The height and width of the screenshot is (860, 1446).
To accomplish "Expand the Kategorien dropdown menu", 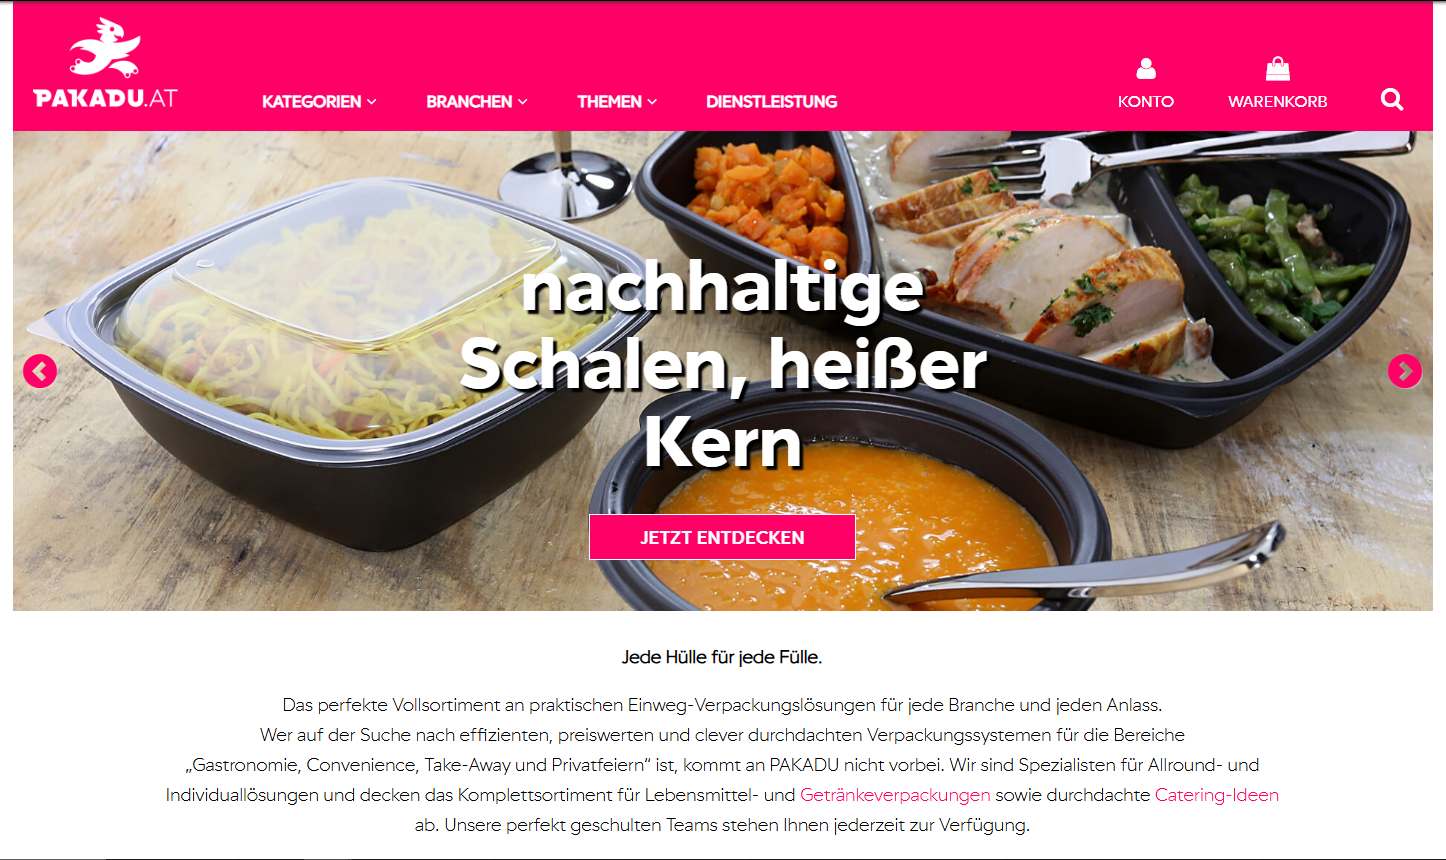I will pyautogui.click(x=319, y=101).
